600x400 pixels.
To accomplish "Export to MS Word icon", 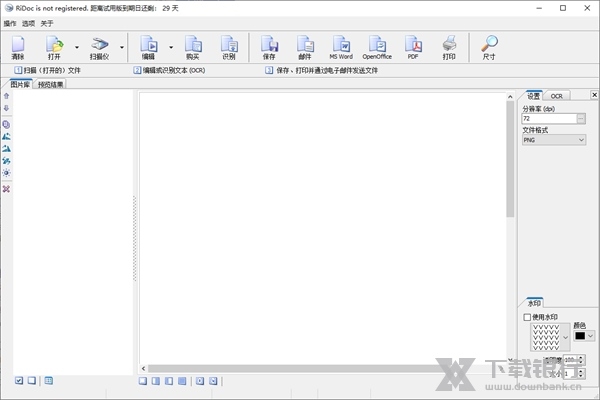I will pyautogui.click(x=341, y=47).
